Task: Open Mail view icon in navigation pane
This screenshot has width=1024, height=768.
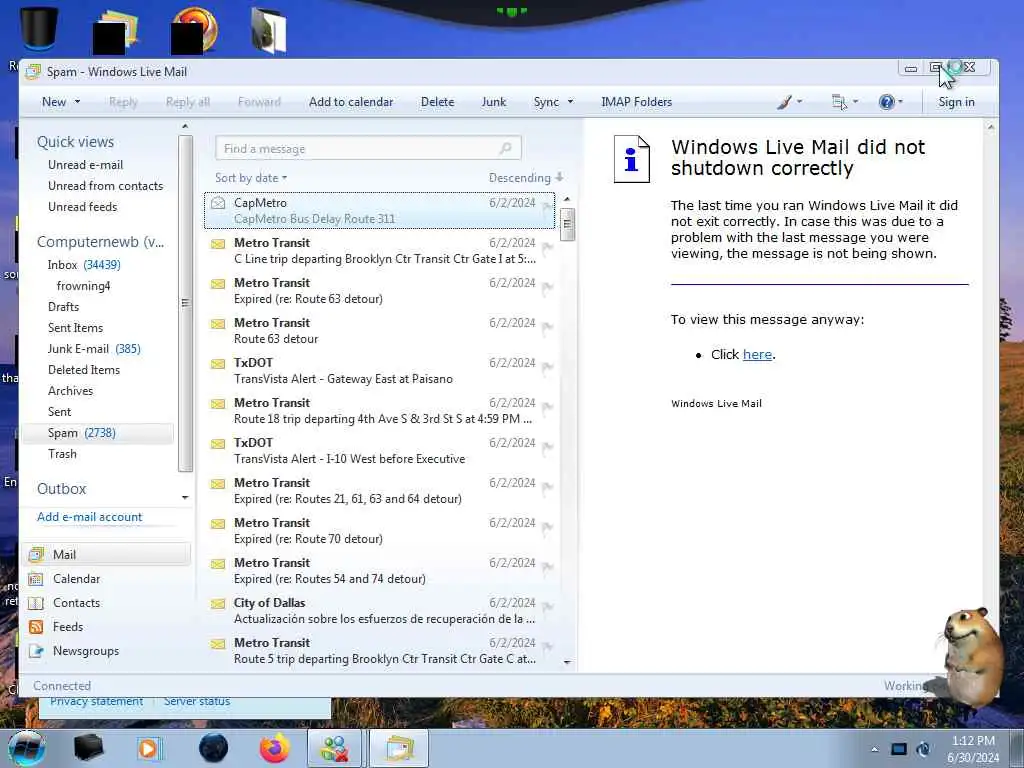Action: pos(37,554)
